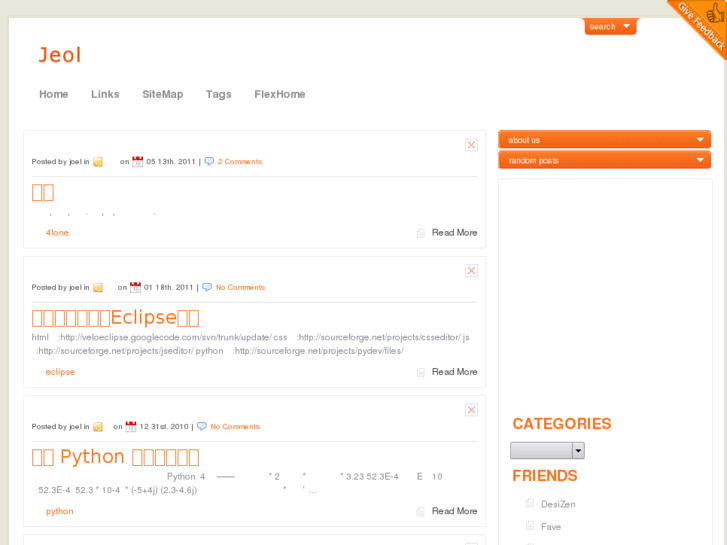
Task: Click the document icon next to Fave
Action: 530,526
